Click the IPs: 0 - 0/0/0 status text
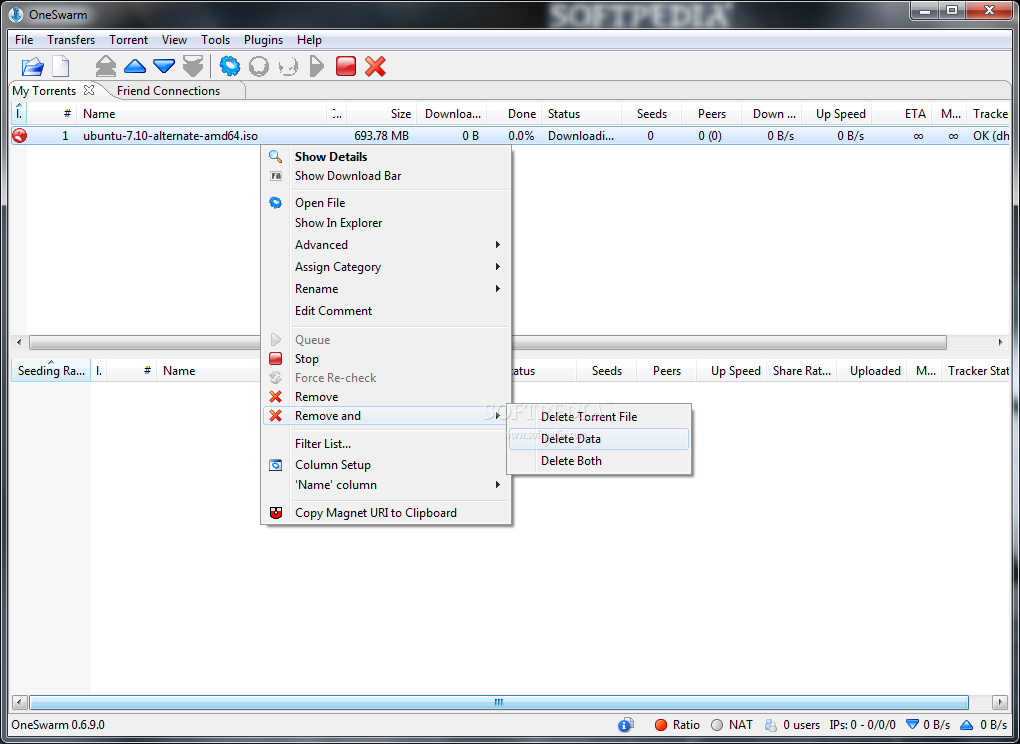This screenshot has width=1020, height=744. coord(863,725)
